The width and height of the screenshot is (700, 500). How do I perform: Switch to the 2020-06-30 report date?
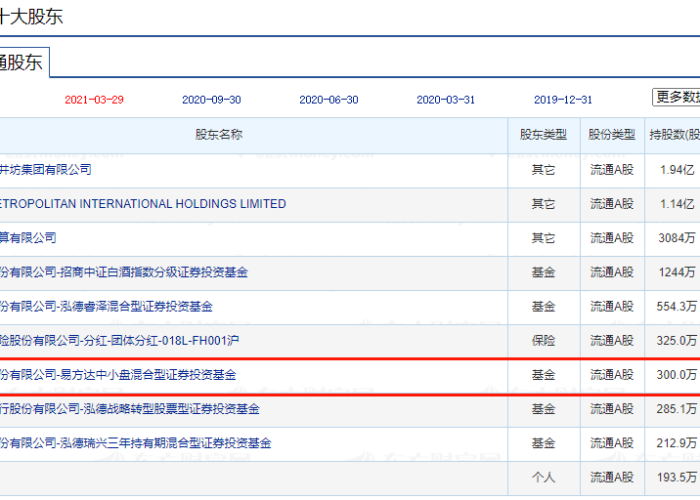(x=329, y=100)
